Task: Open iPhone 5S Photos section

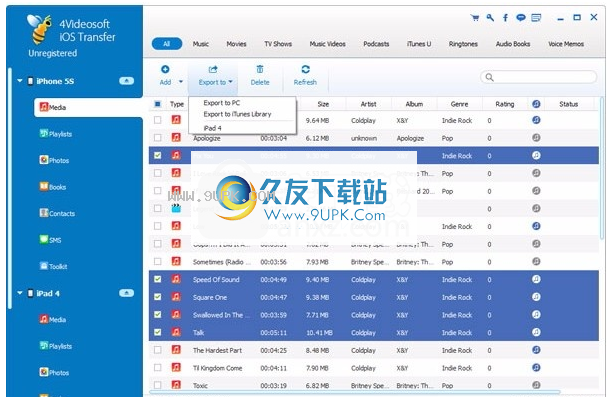Action: click(x=54, y=160)
